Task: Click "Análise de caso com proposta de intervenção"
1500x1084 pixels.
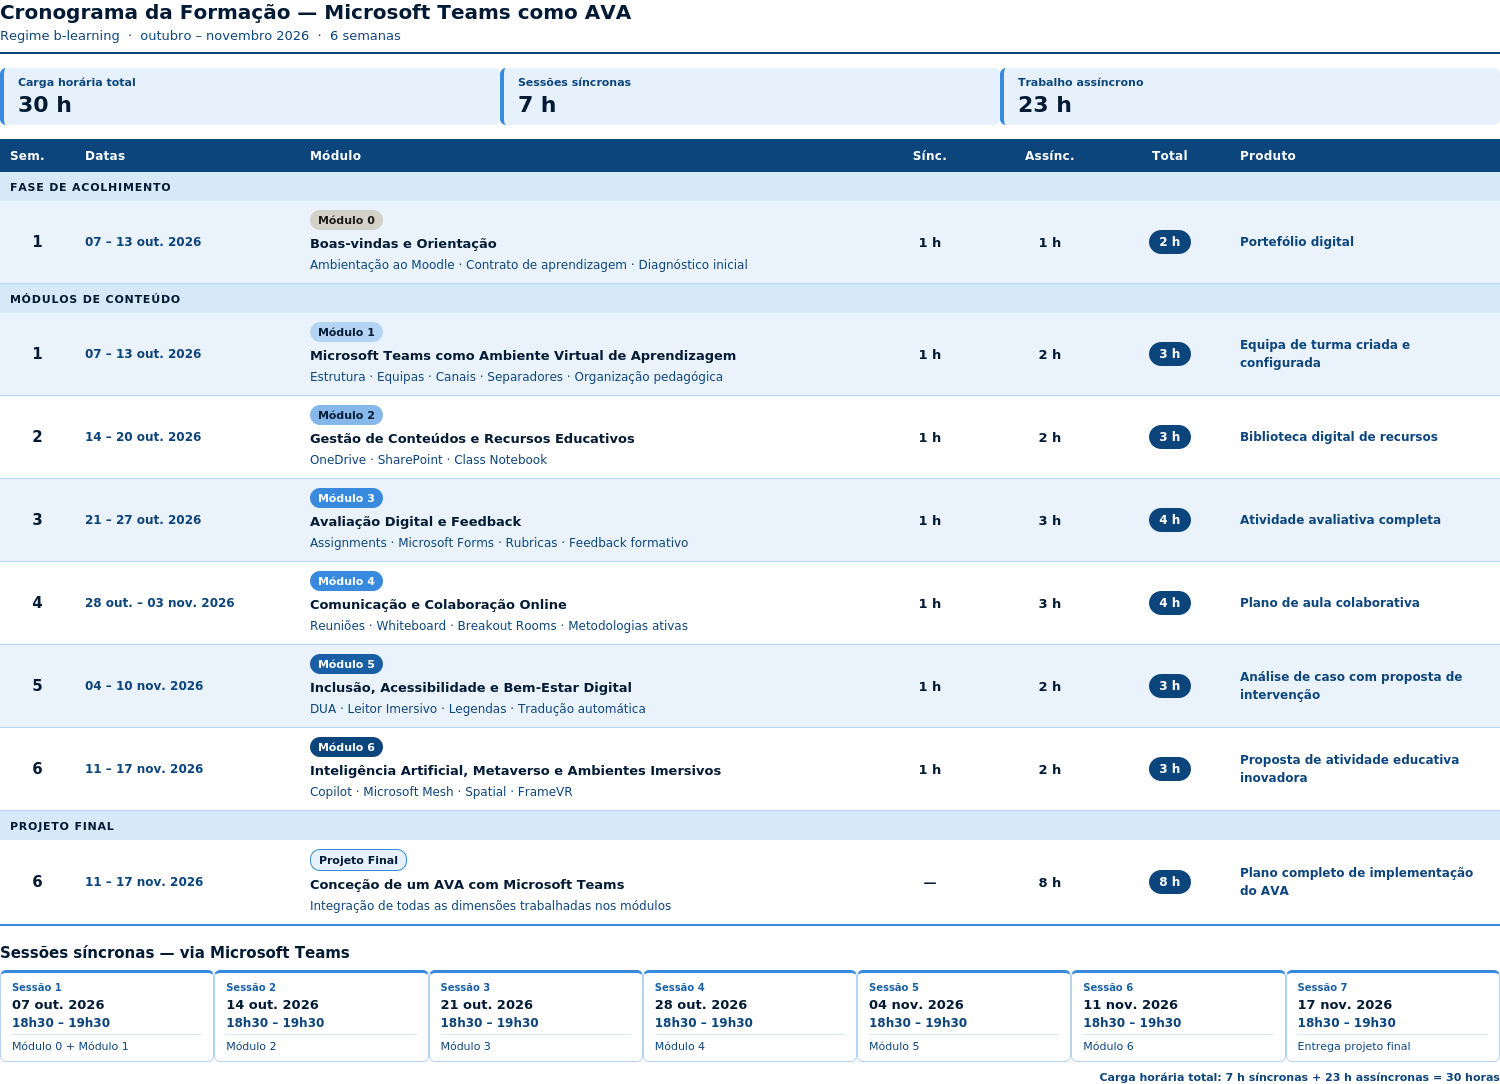Action: (1351, 686)
